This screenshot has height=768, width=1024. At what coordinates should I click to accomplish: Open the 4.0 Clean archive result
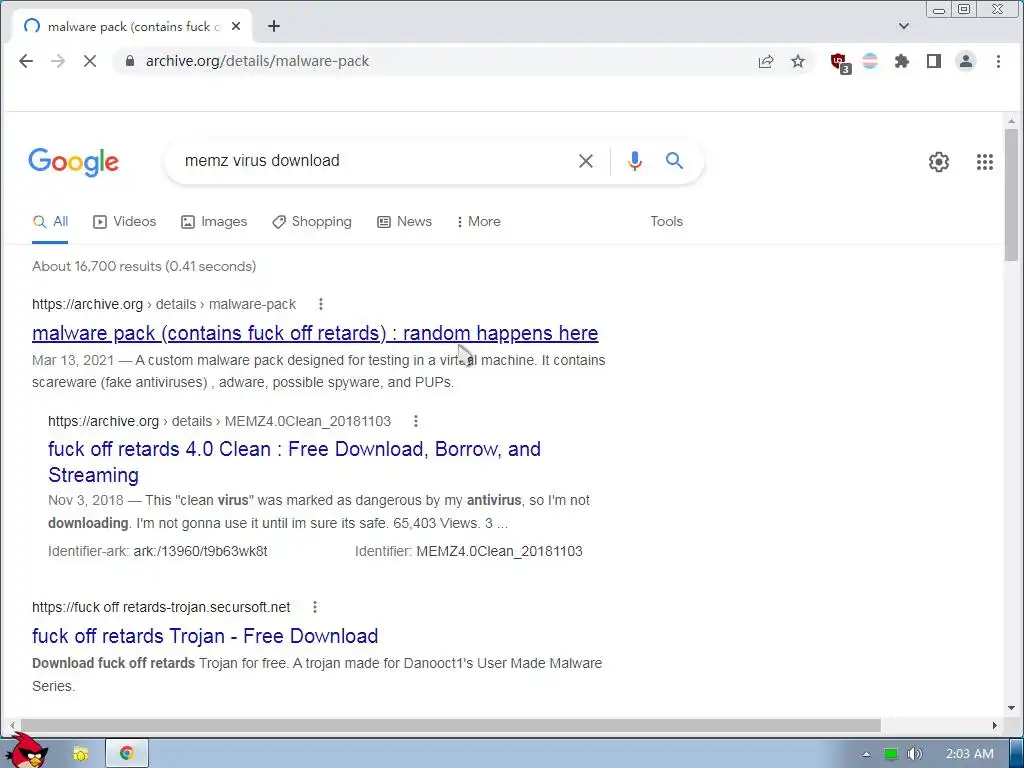coord(294,462)
